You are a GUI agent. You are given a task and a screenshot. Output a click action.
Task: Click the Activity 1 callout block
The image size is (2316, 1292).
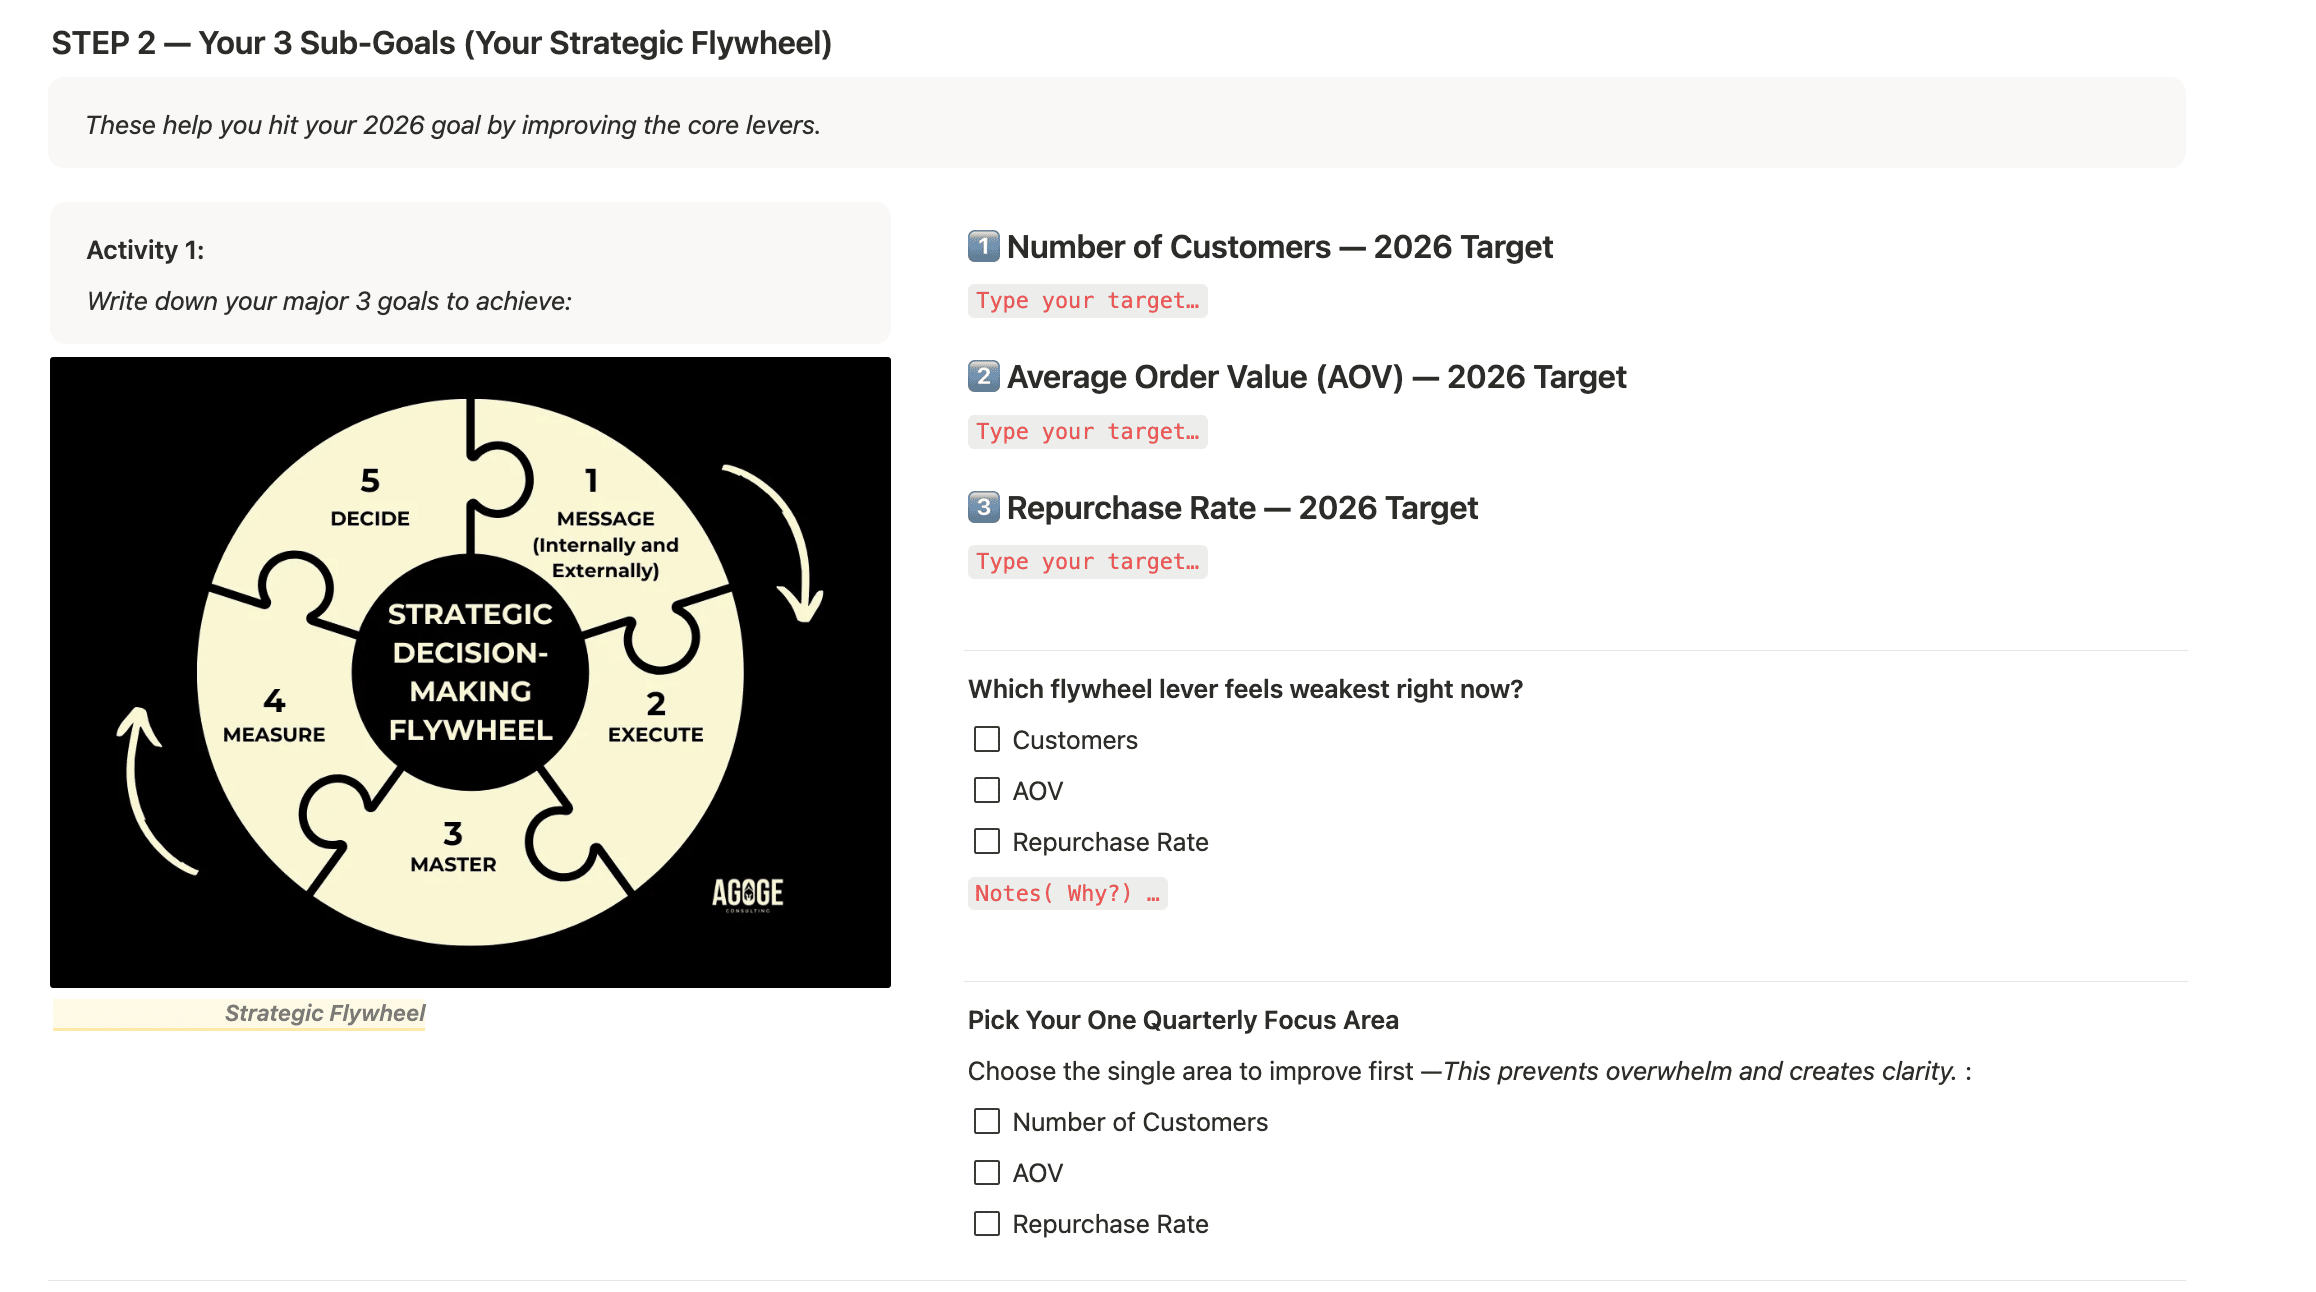(x=469, y=273)
